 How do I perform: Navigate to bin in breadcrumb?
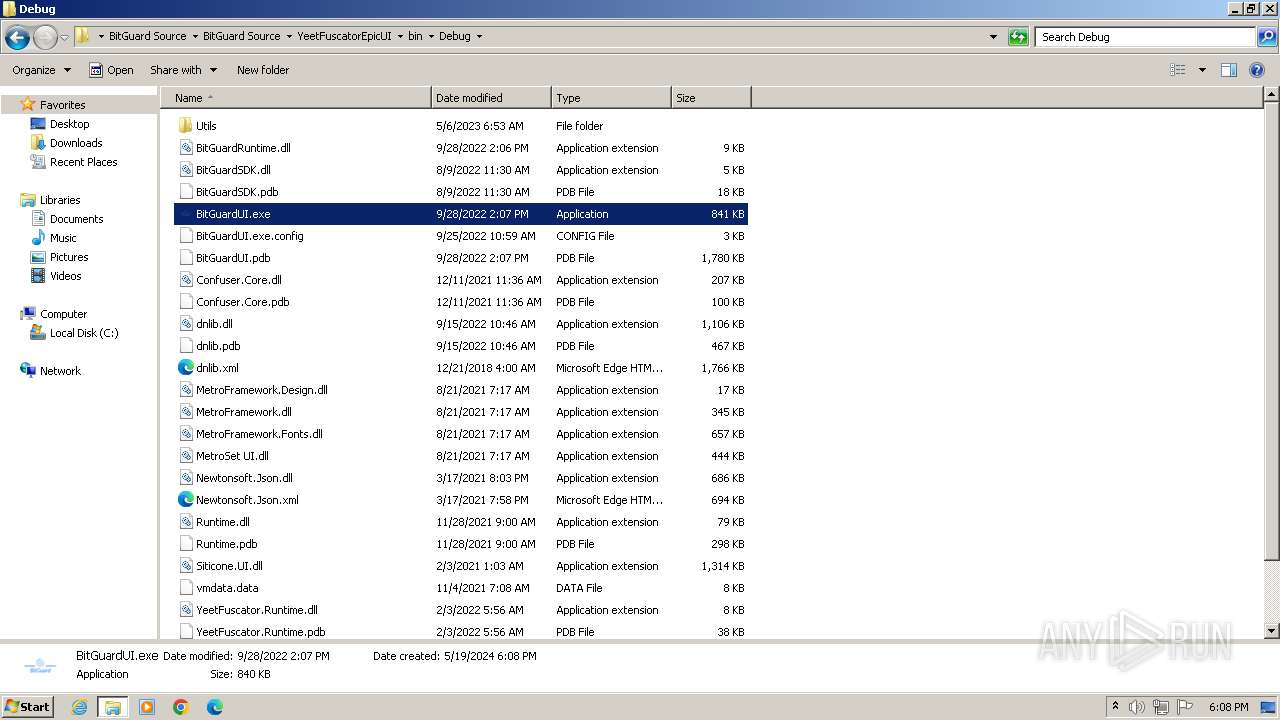point(415,36)
